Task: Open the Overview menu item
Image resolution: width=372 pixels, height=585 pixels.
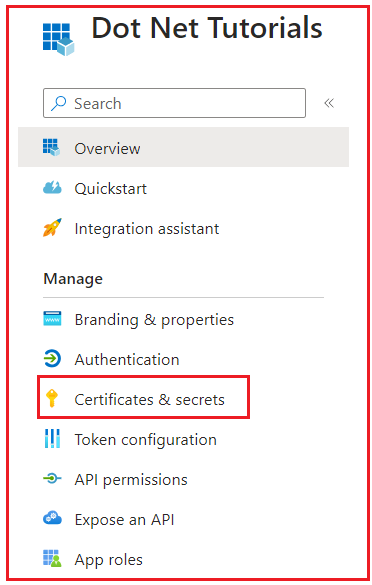Action: (x=183, y=147)
